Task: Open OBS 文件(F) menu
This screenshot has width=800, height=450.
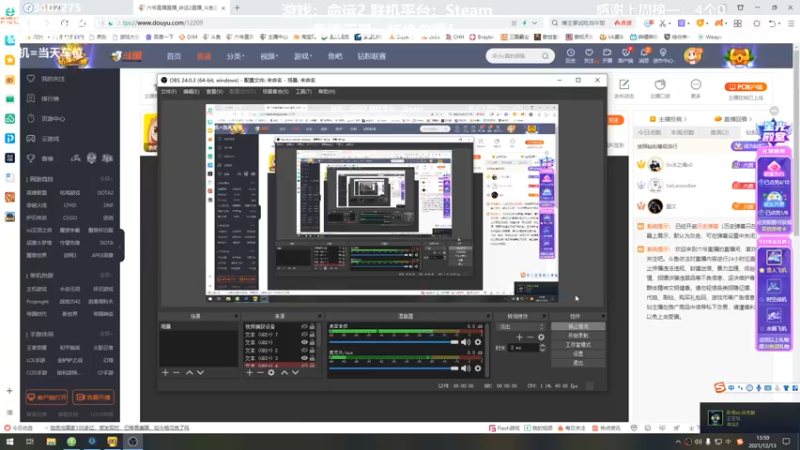Action: [169, 92]
